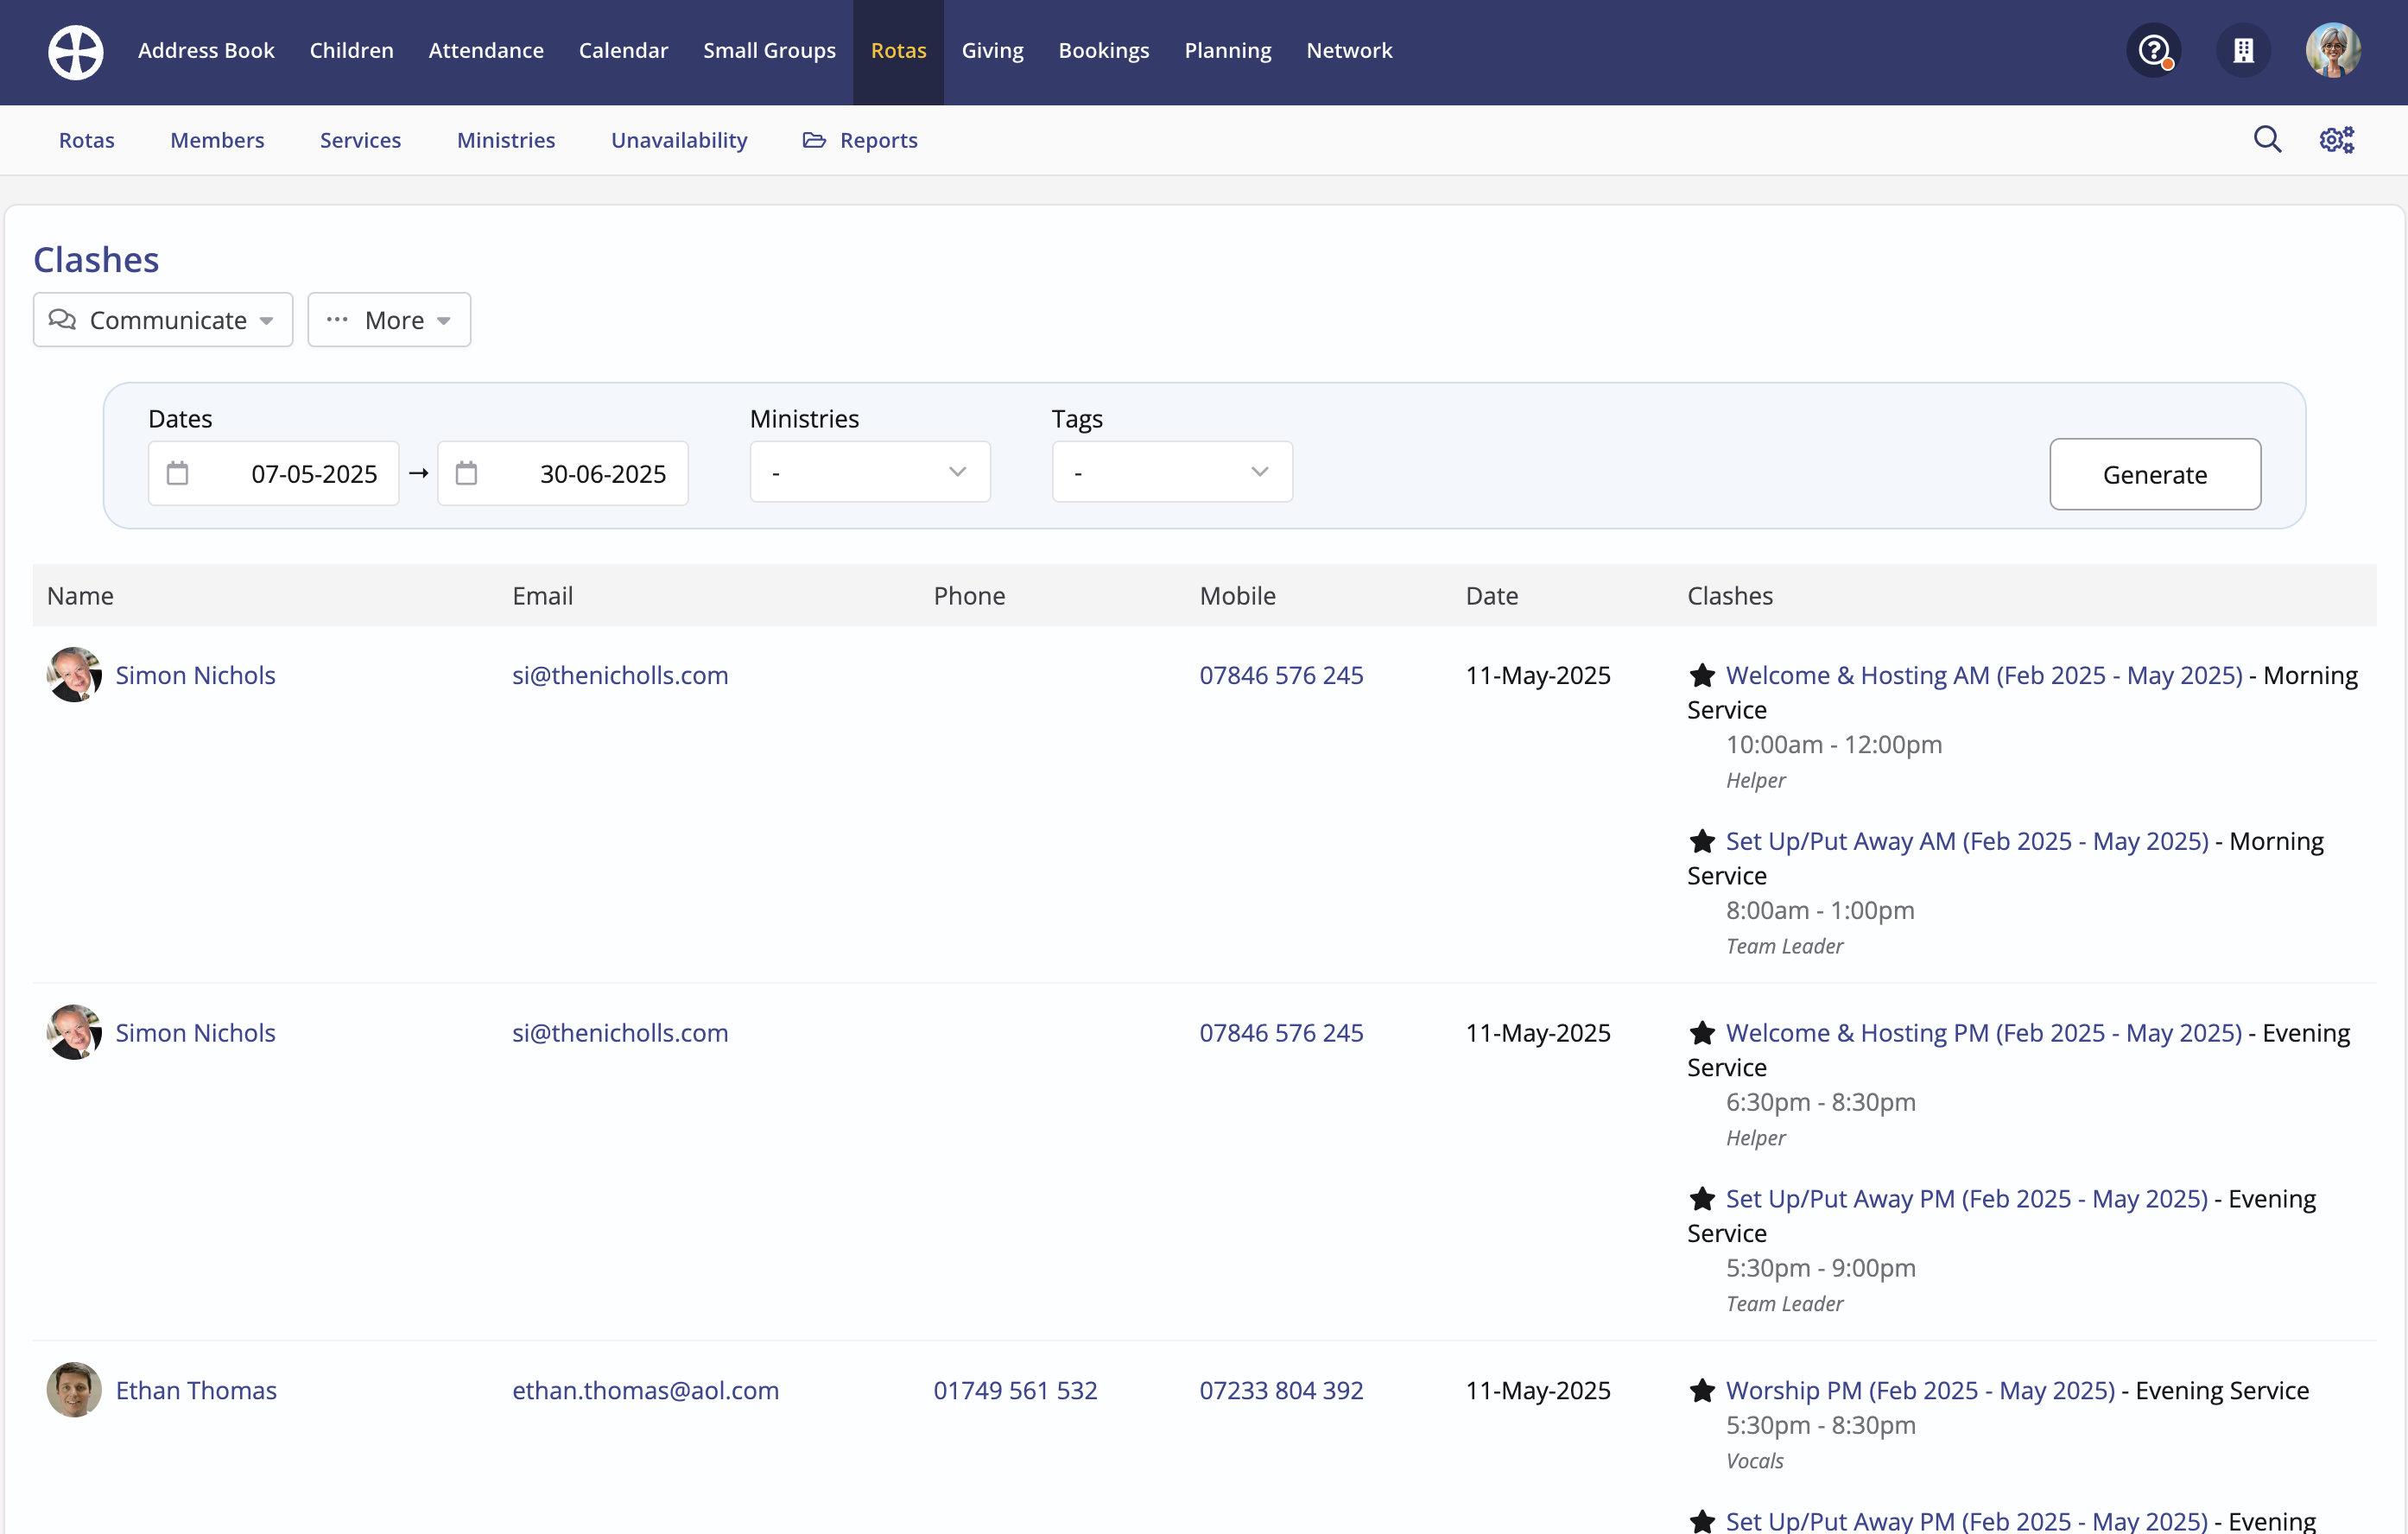This screenshot has width=2408, height=1534.
Task: Click the Clashes column header
Action: point(1729,596)
